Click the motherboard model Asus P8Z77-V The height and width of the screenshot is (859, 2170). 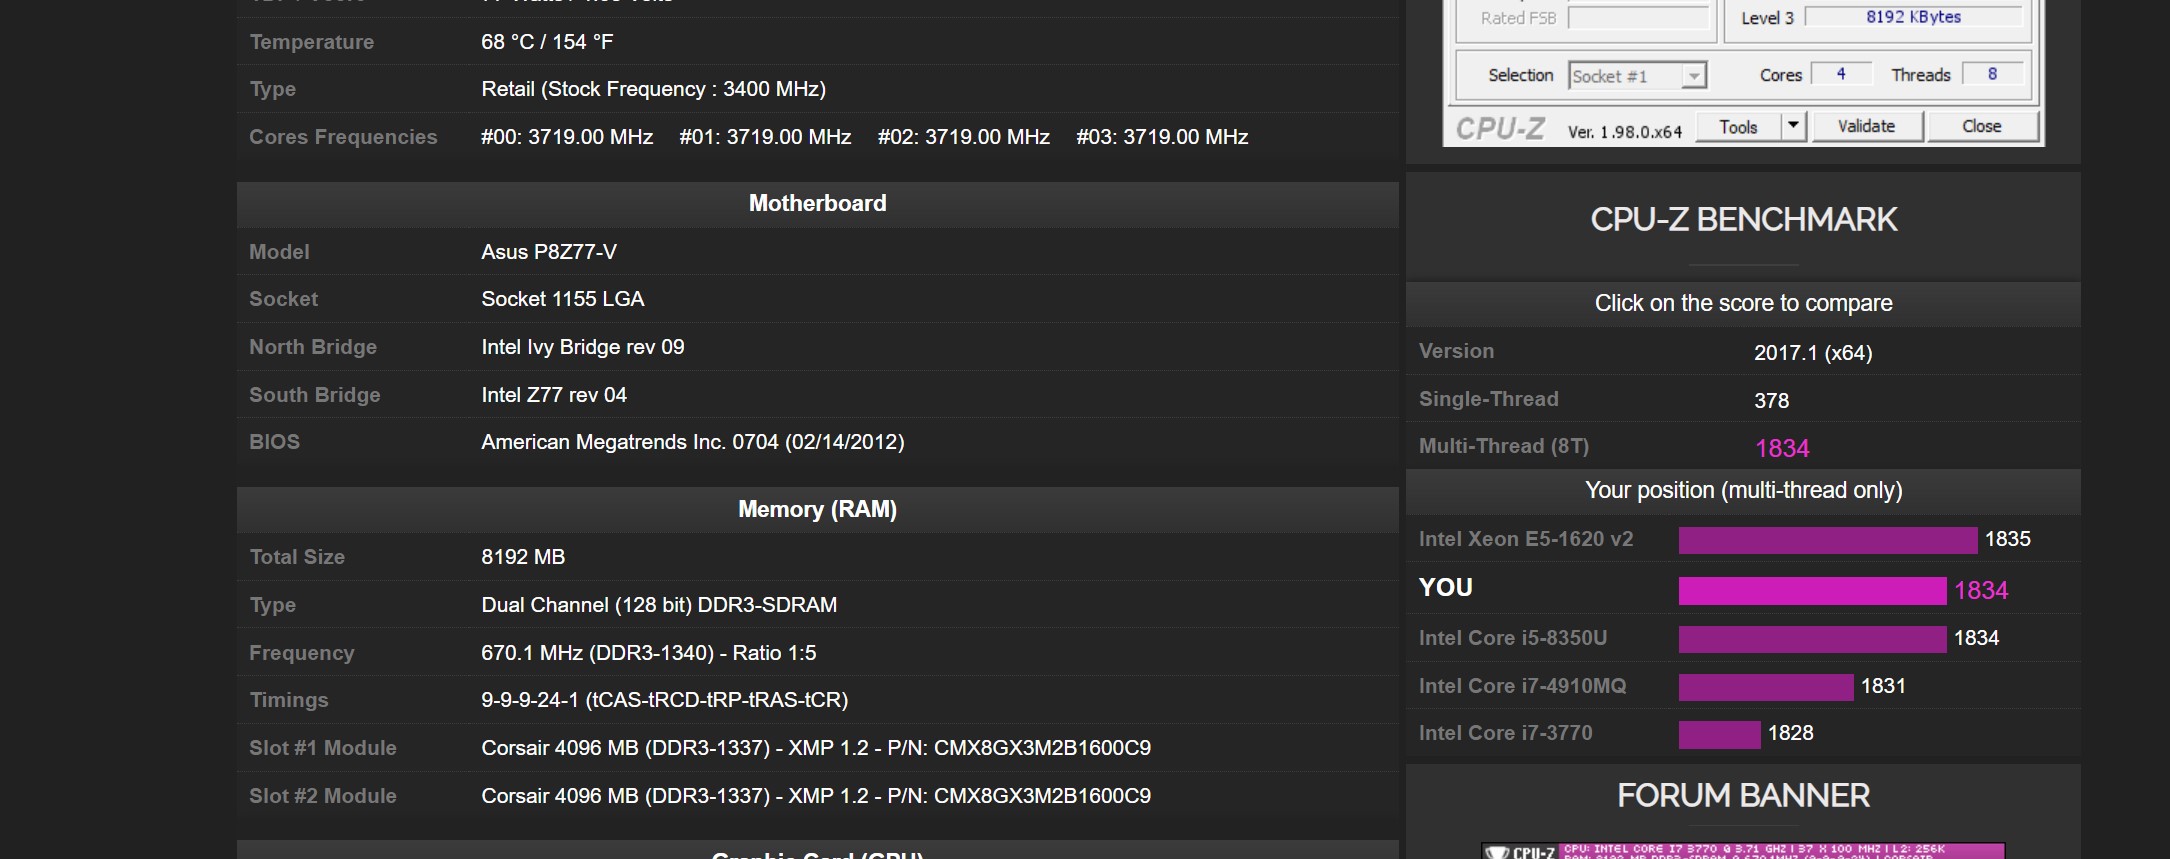tap(549, 252)
